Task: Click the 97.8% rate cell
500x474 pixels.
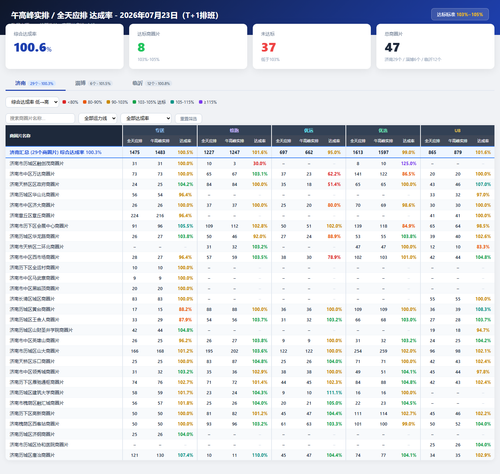Action: tap(483, 372)
